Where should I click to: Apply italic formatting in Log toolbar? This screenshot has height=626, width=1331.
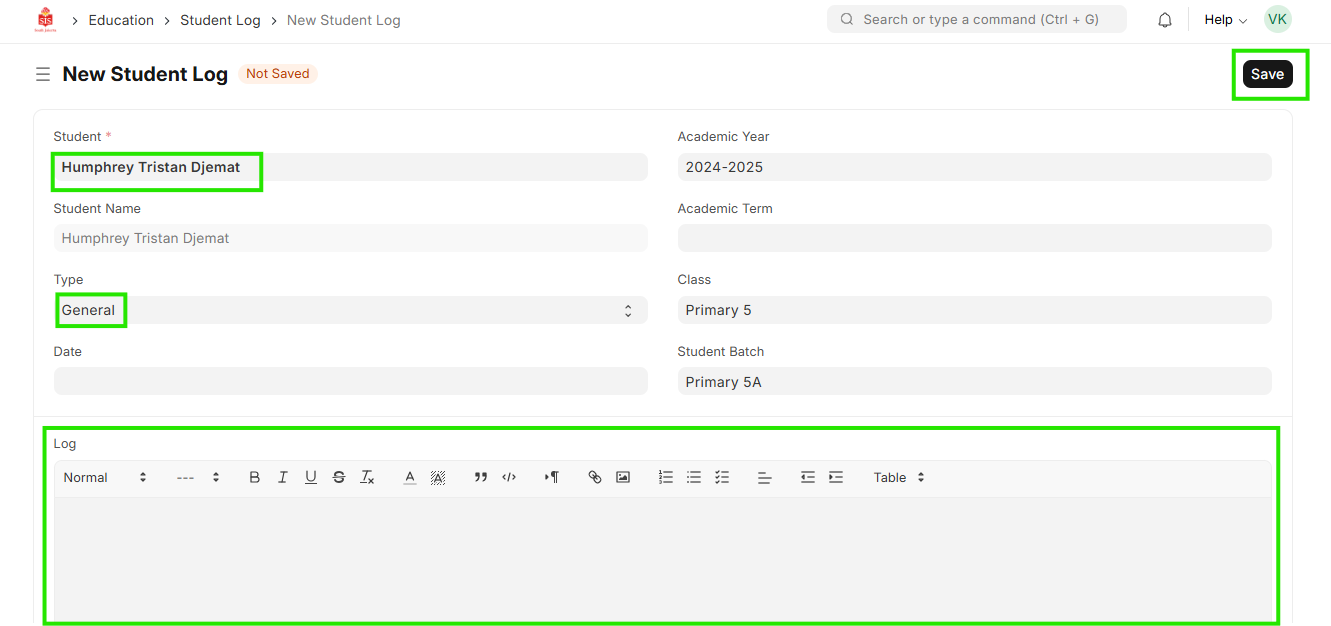283,478
